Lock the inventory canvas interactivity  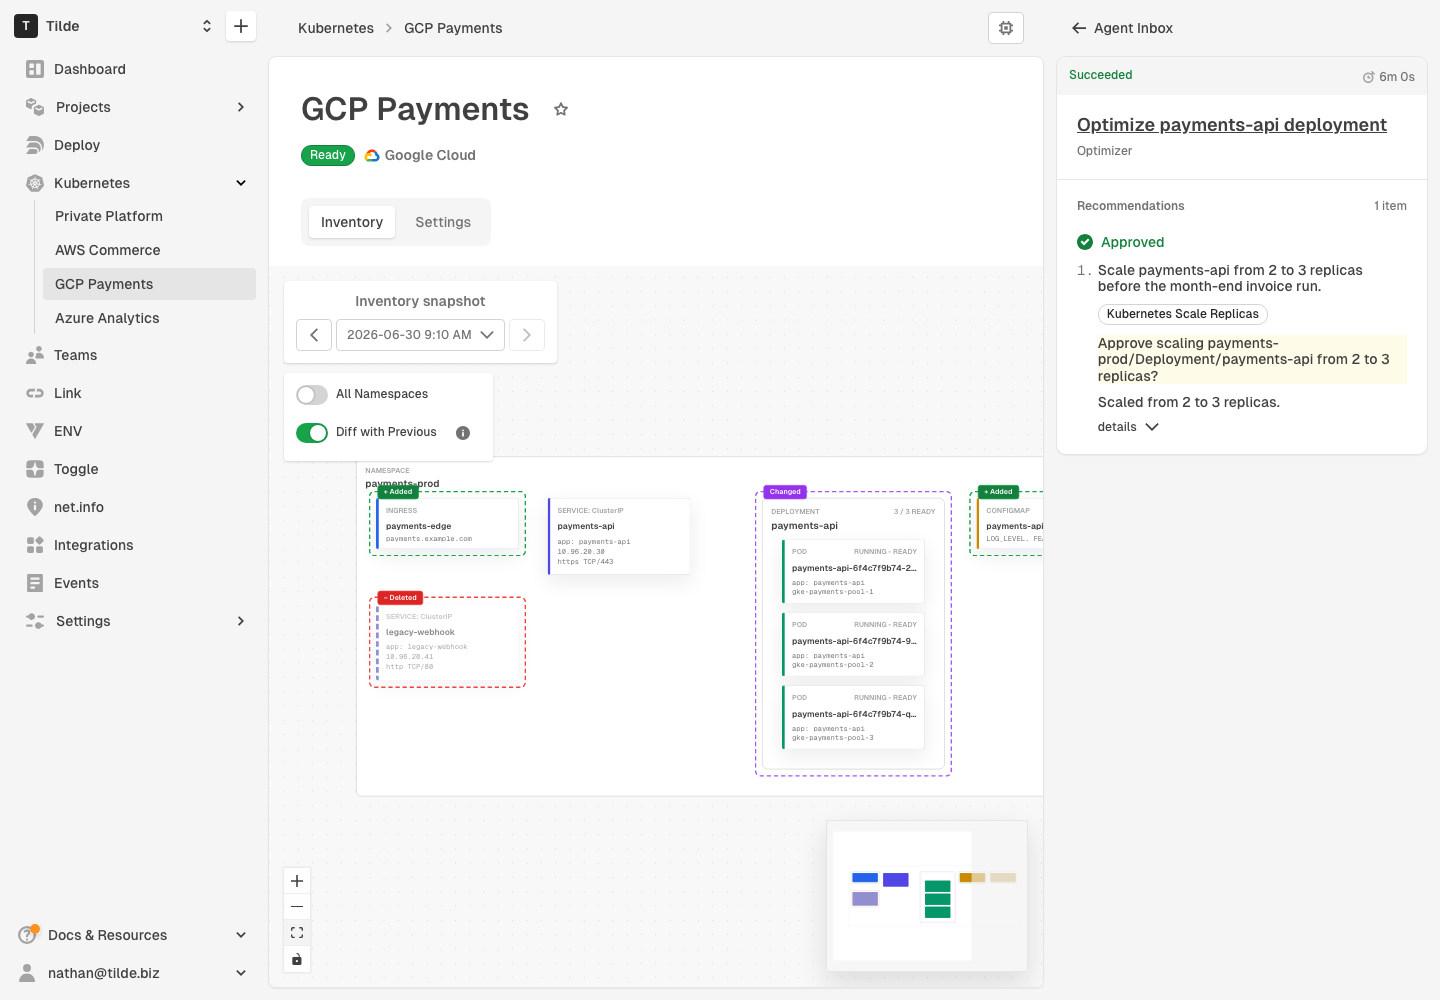click(297, 959)
